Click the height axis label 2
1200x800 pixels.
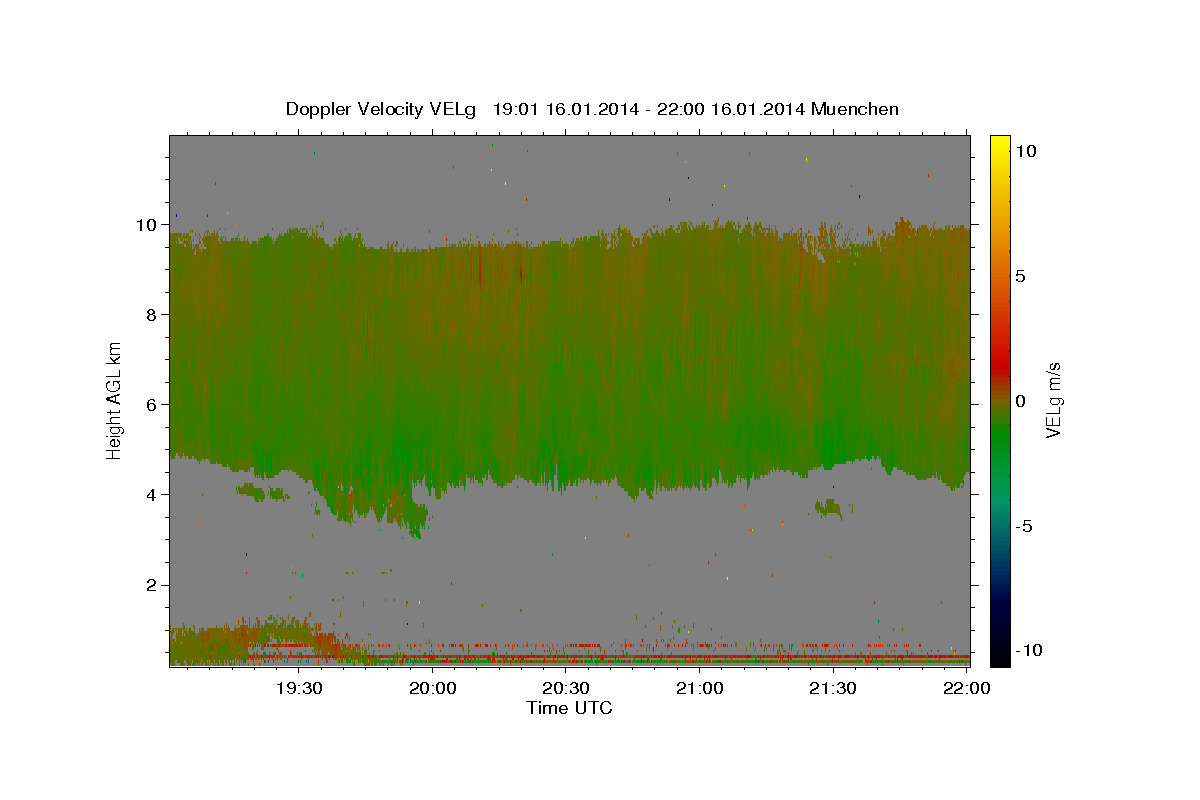point(150,584)
